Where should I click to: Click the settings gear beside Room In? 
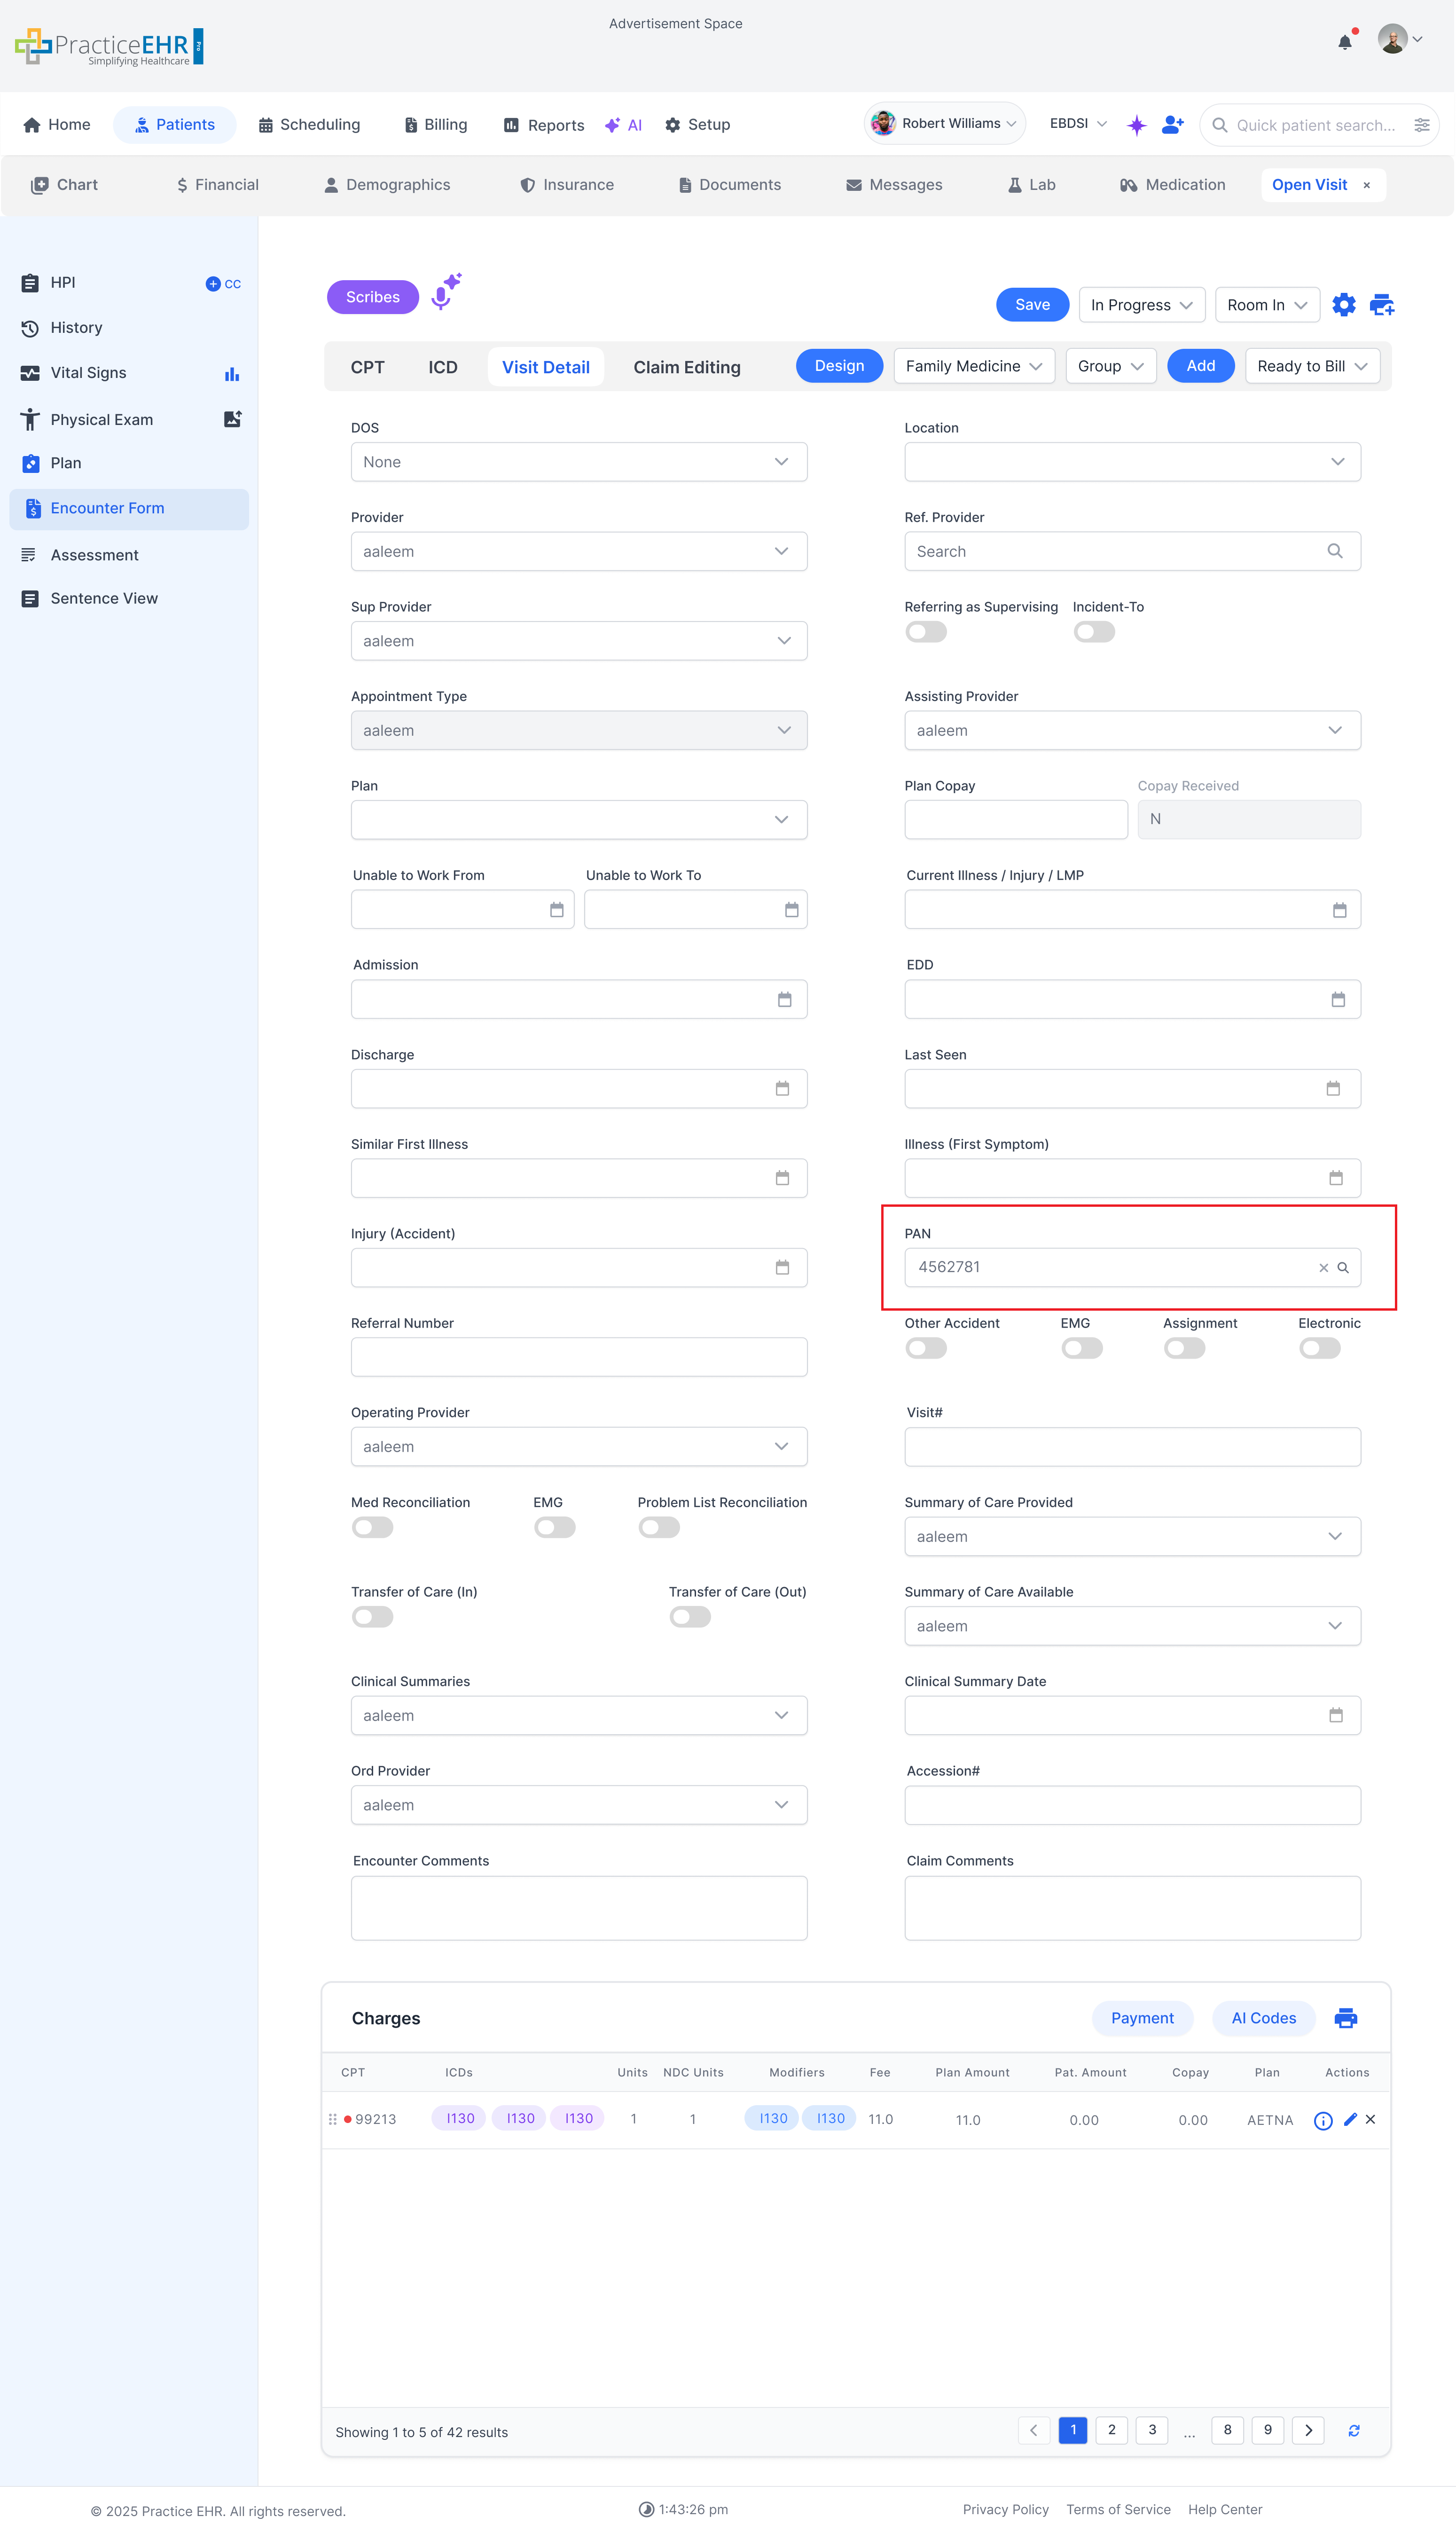pos(1344,305)
